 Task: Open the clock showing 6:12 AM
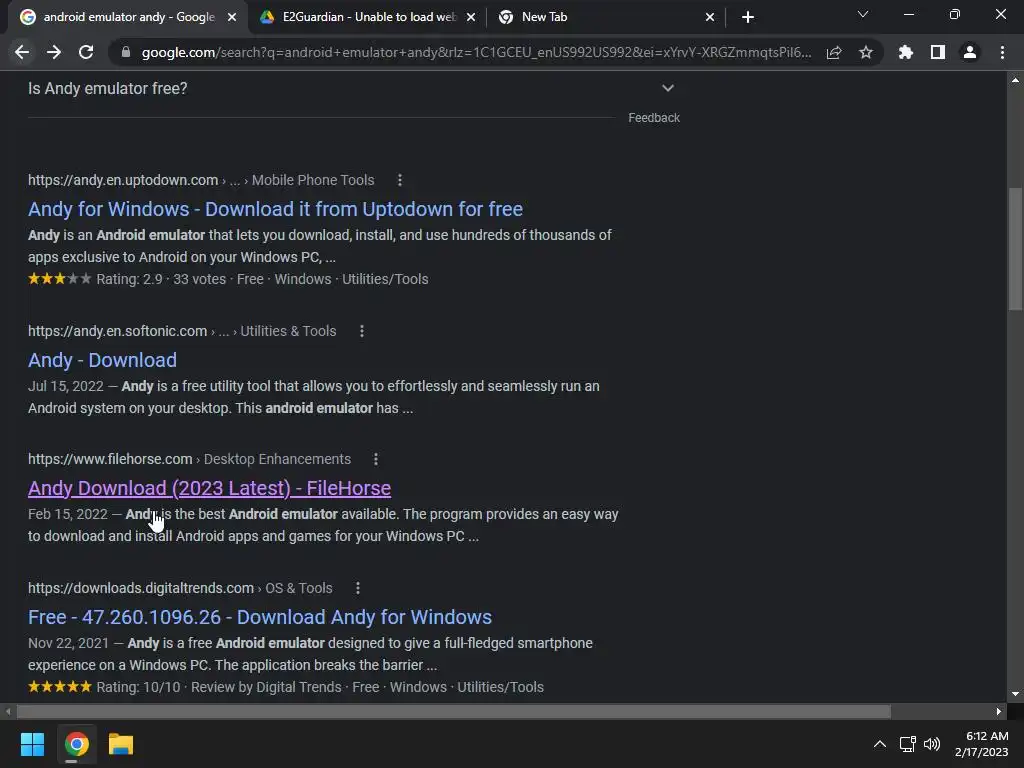[982, 744]
